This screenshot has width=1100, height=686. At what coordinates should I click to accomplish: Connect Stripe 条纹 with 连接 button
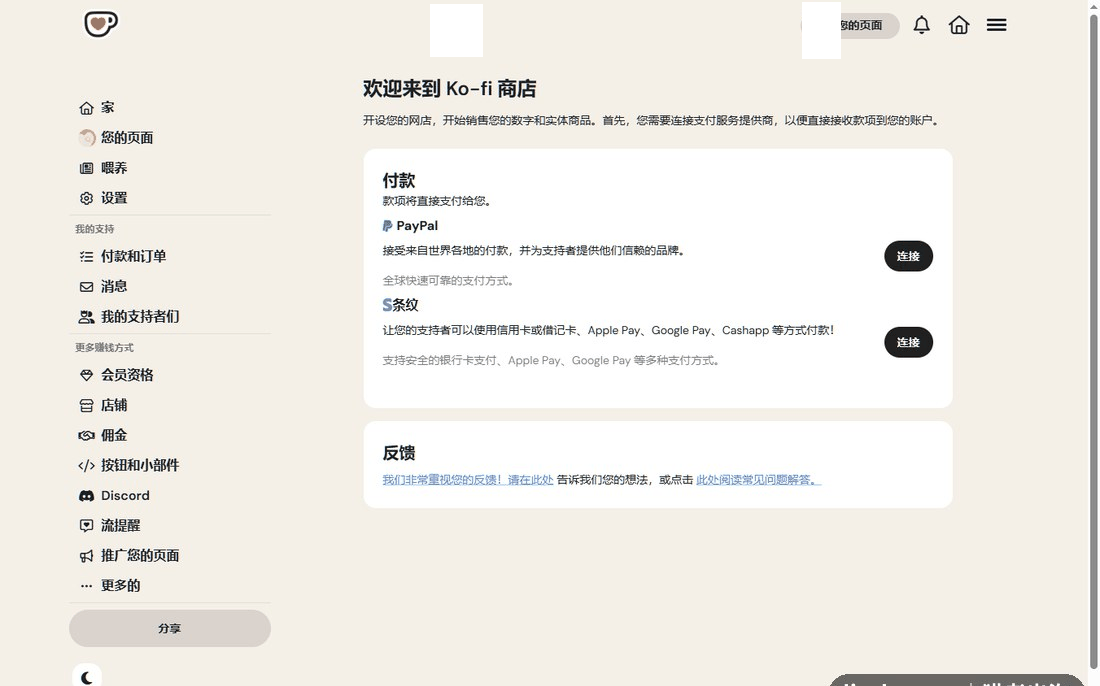(908, 342)
